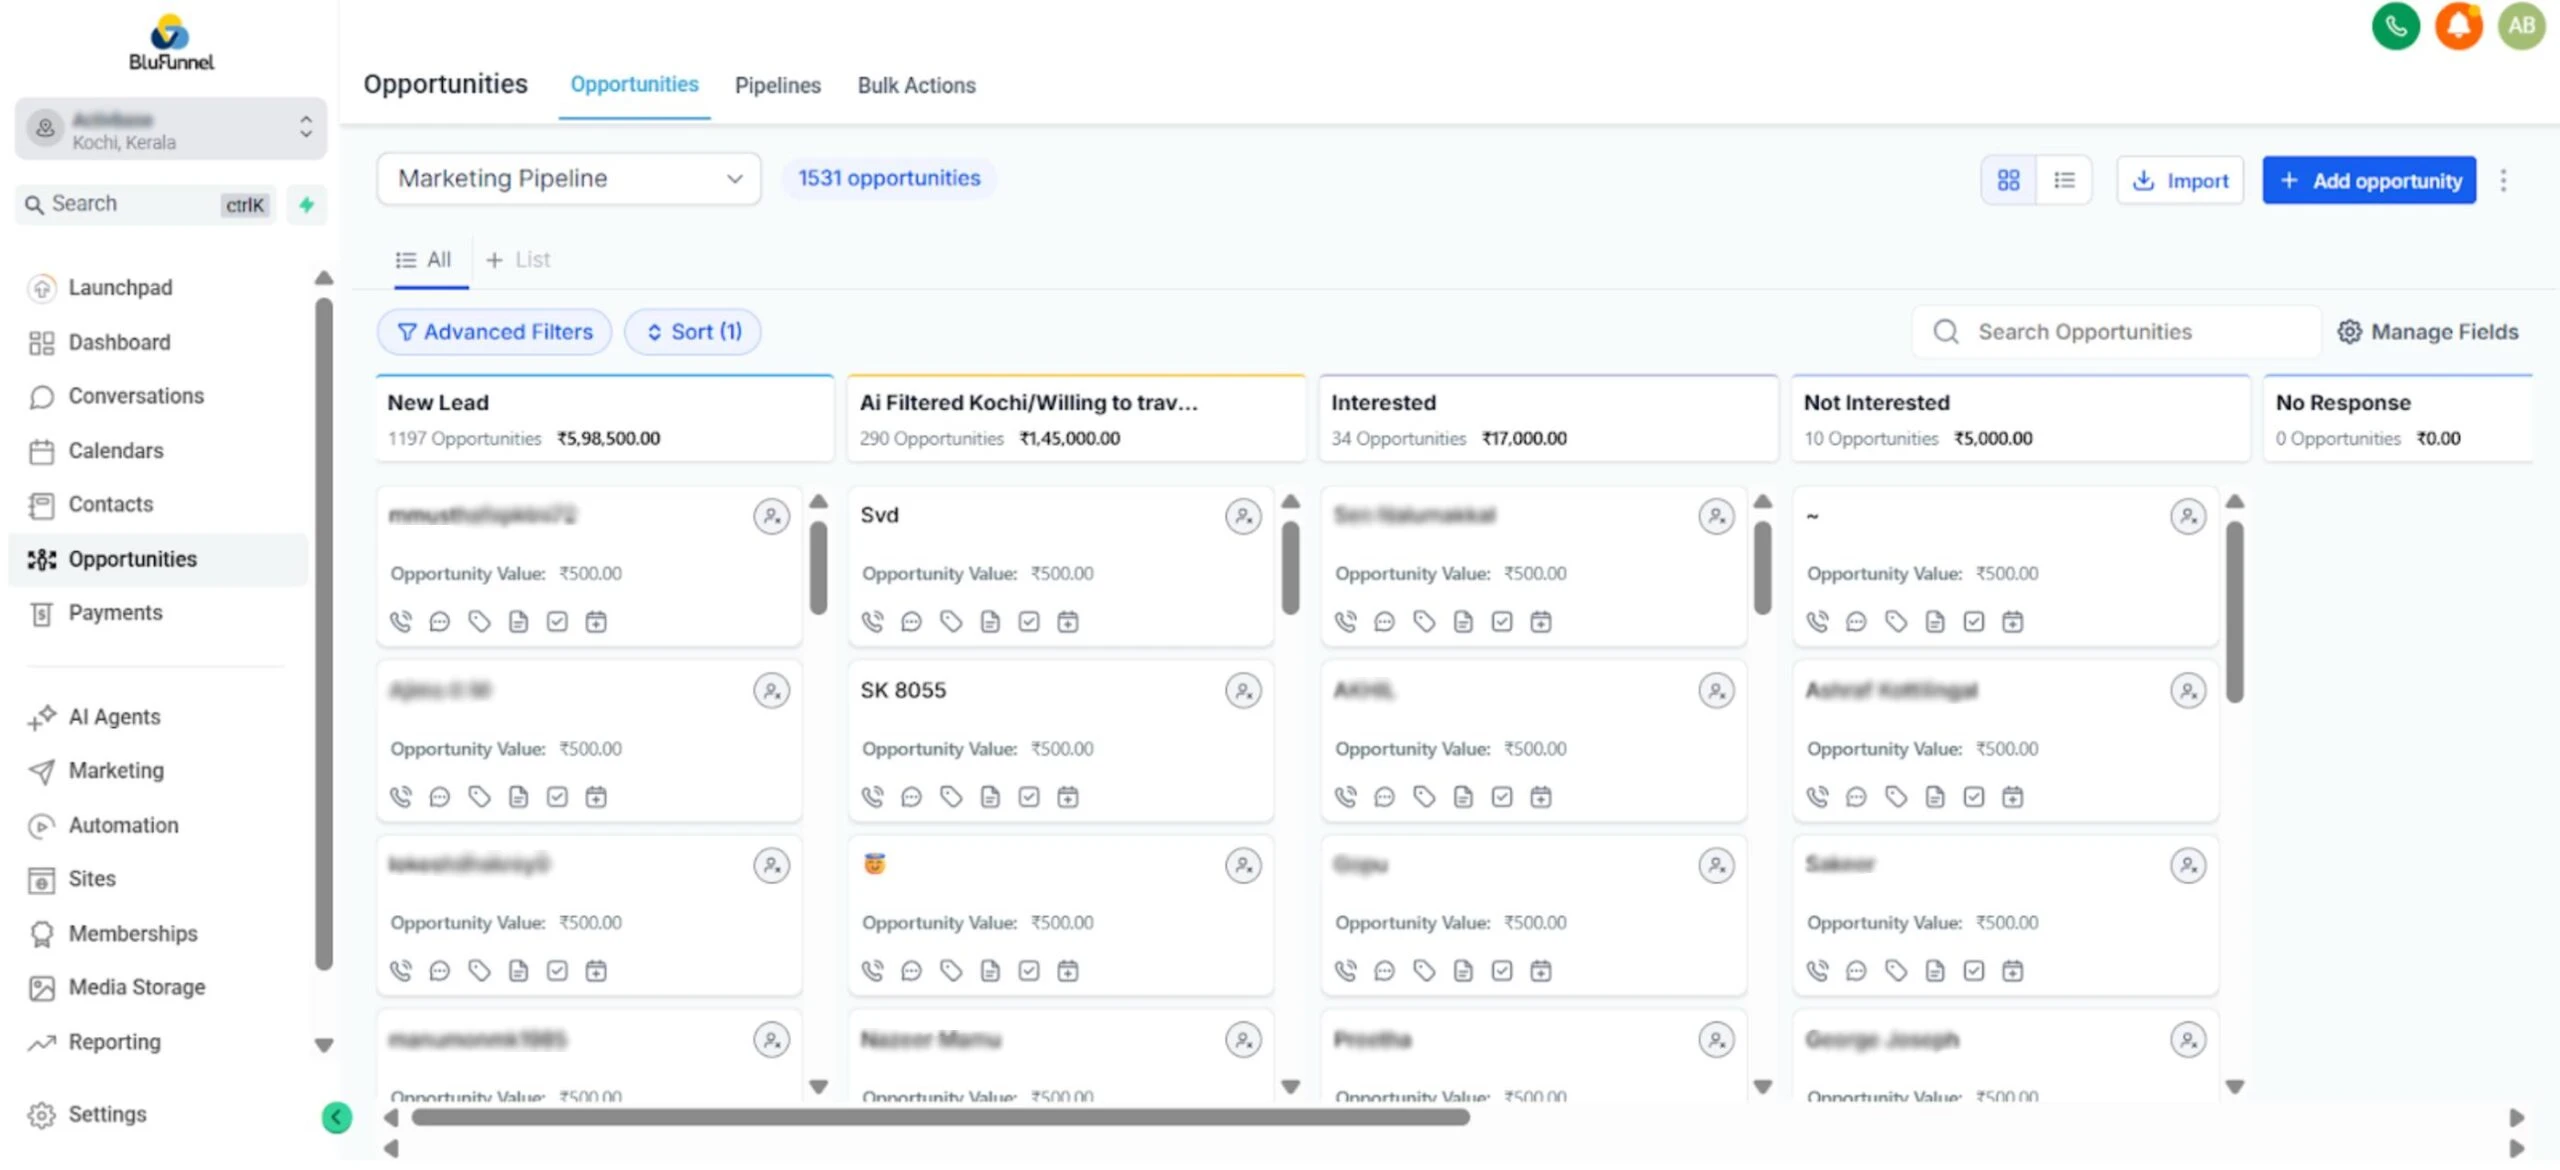
Task: Open the Bulk Actions tab
Action: [x=916, y=85]
